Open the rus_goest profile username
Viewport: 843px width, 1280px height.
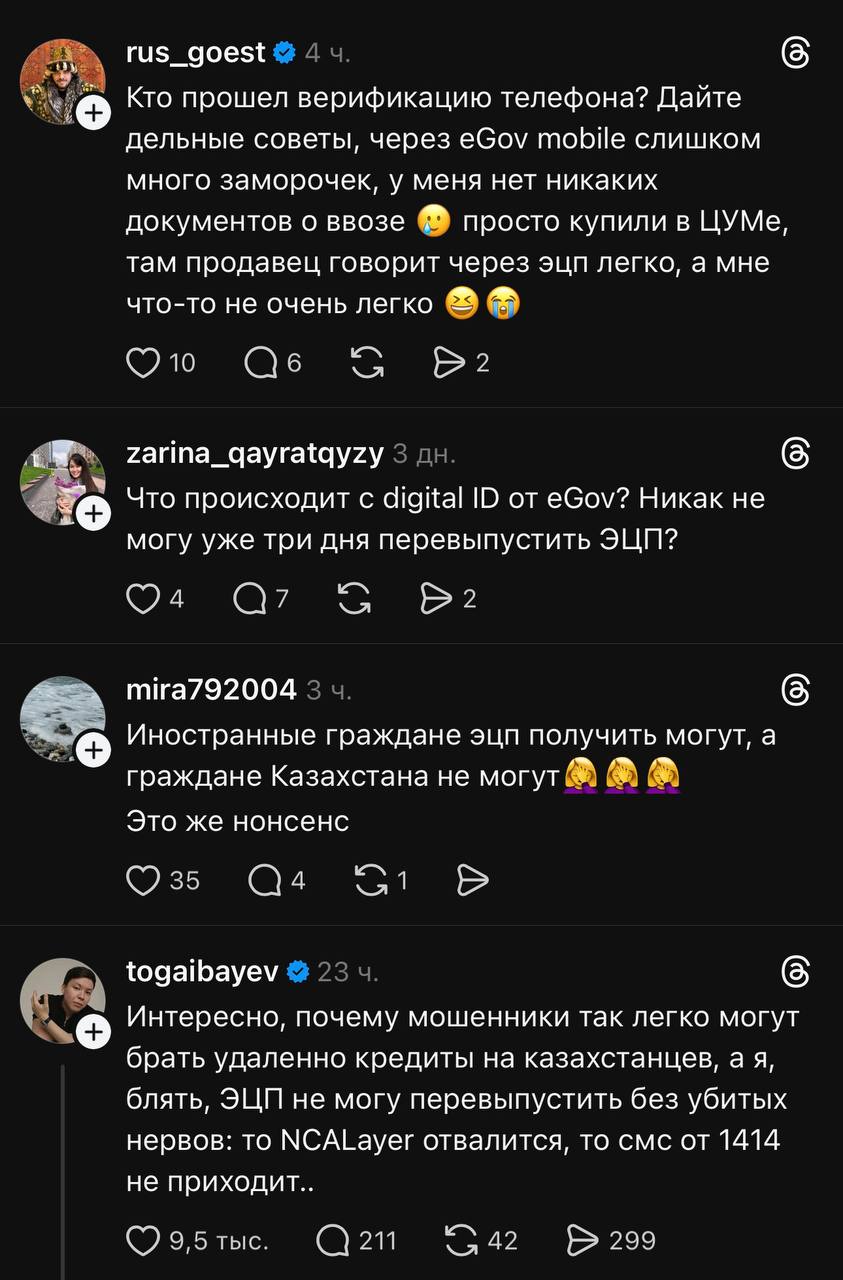pyautogui.click(x=196, y=53)
